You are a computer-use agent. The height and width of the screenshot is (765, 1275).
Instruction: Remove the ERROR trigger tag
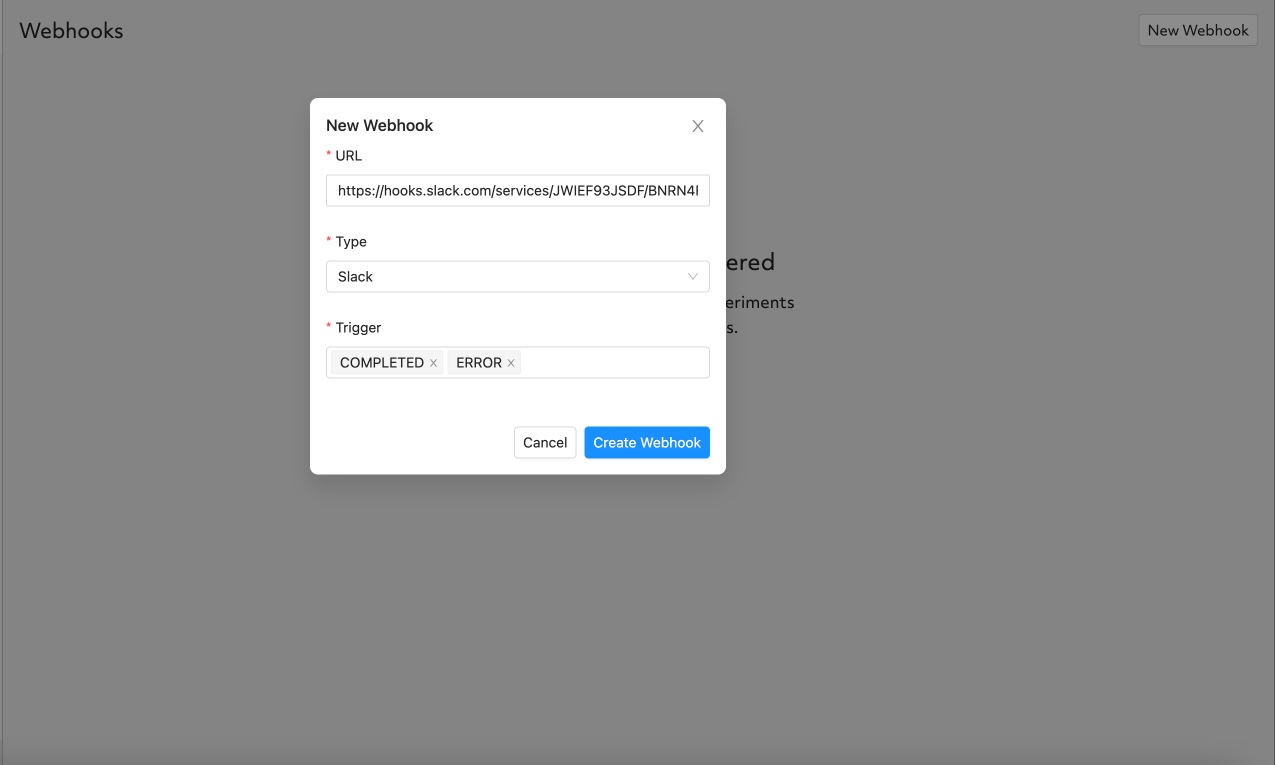coord(511,363)
